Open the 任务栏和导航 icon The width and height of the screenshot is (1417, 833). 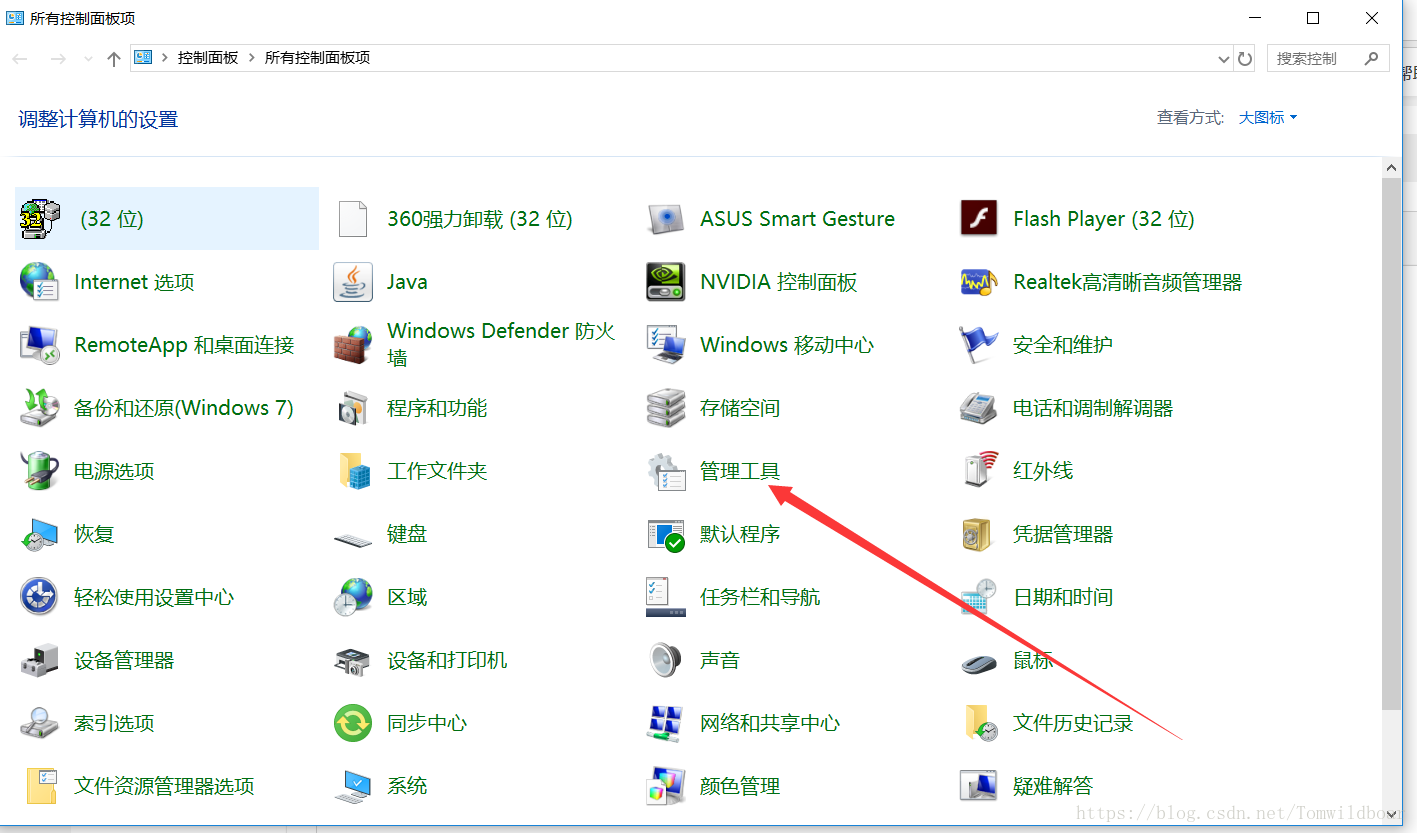[666, 597]
